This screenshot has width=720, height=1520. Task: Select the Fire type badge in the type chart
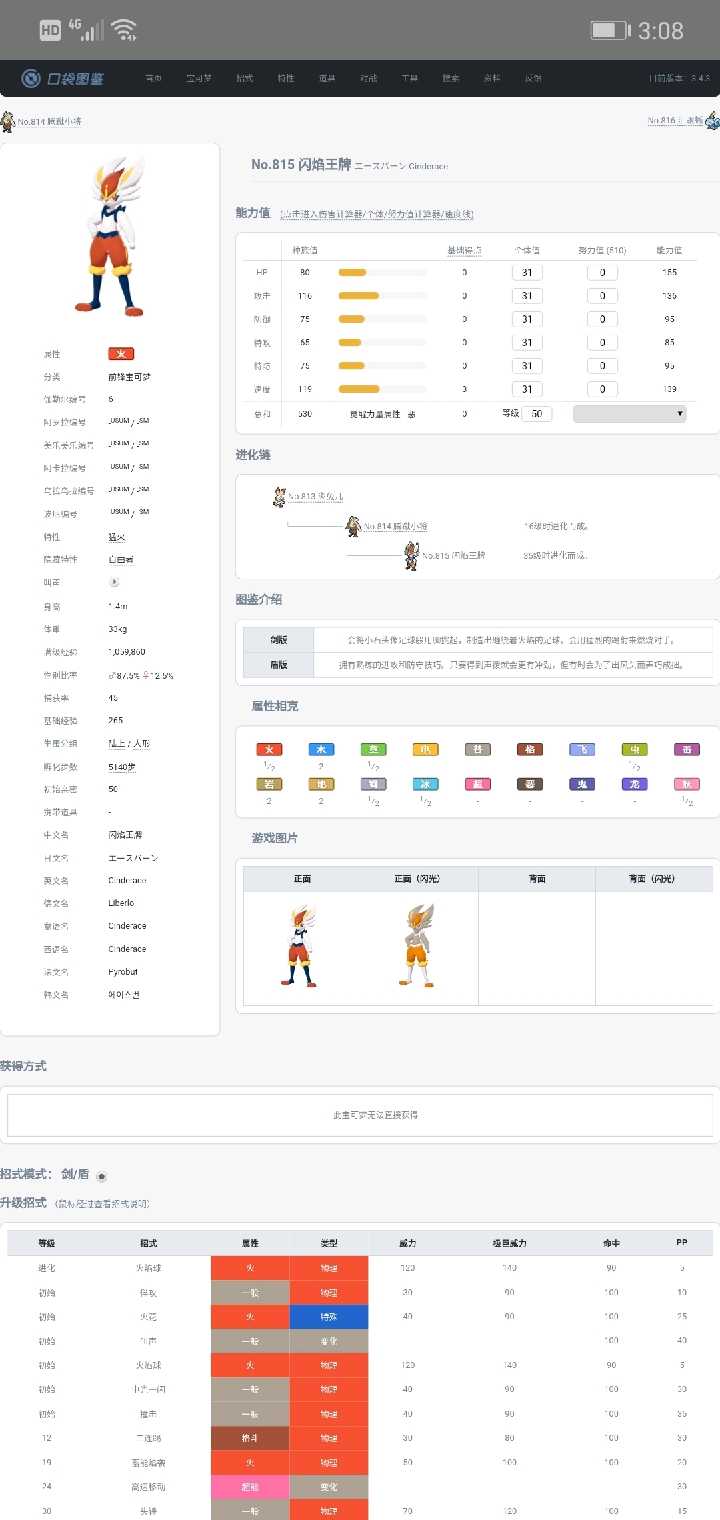click(x=269, y=749)
